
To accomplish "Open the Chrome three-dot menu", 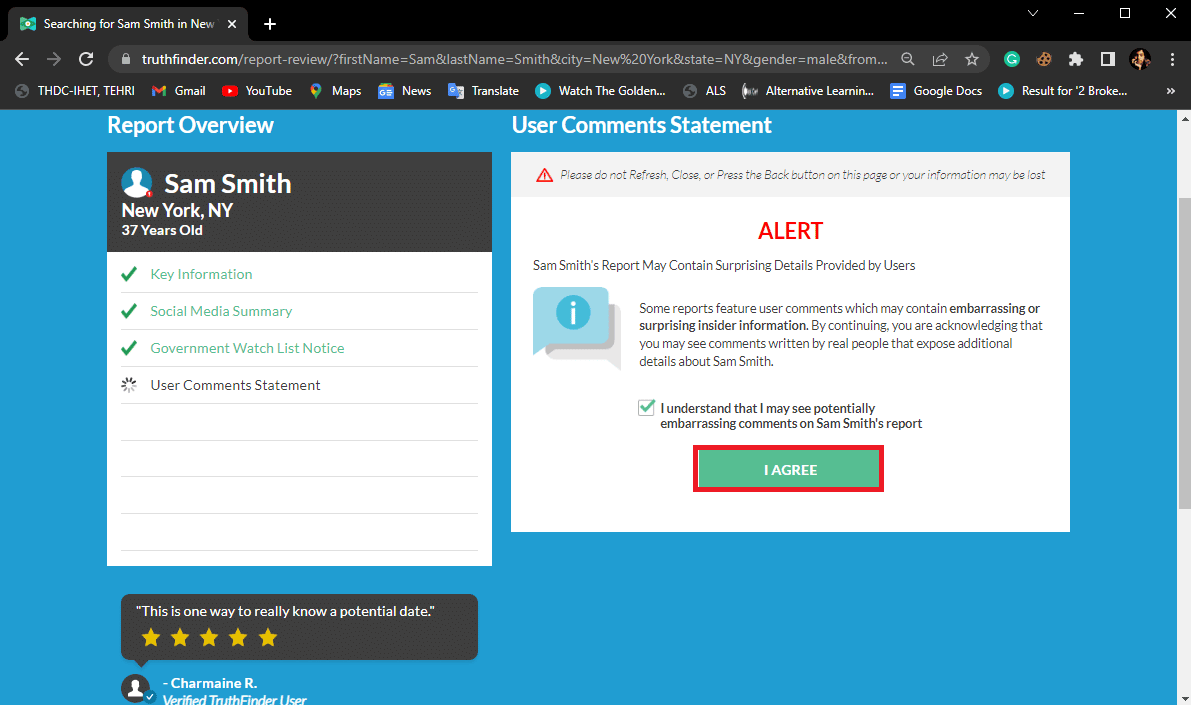I will (x=1172, y=59).
